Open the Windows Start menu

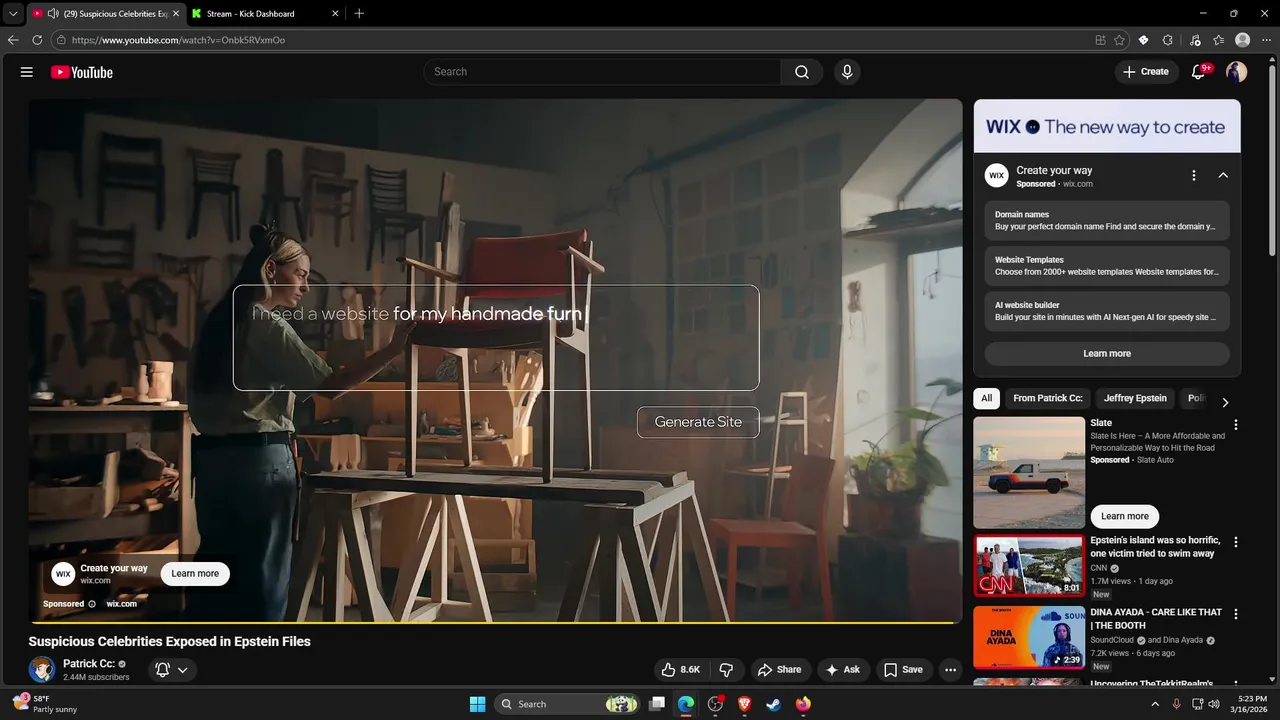point(477,704)
